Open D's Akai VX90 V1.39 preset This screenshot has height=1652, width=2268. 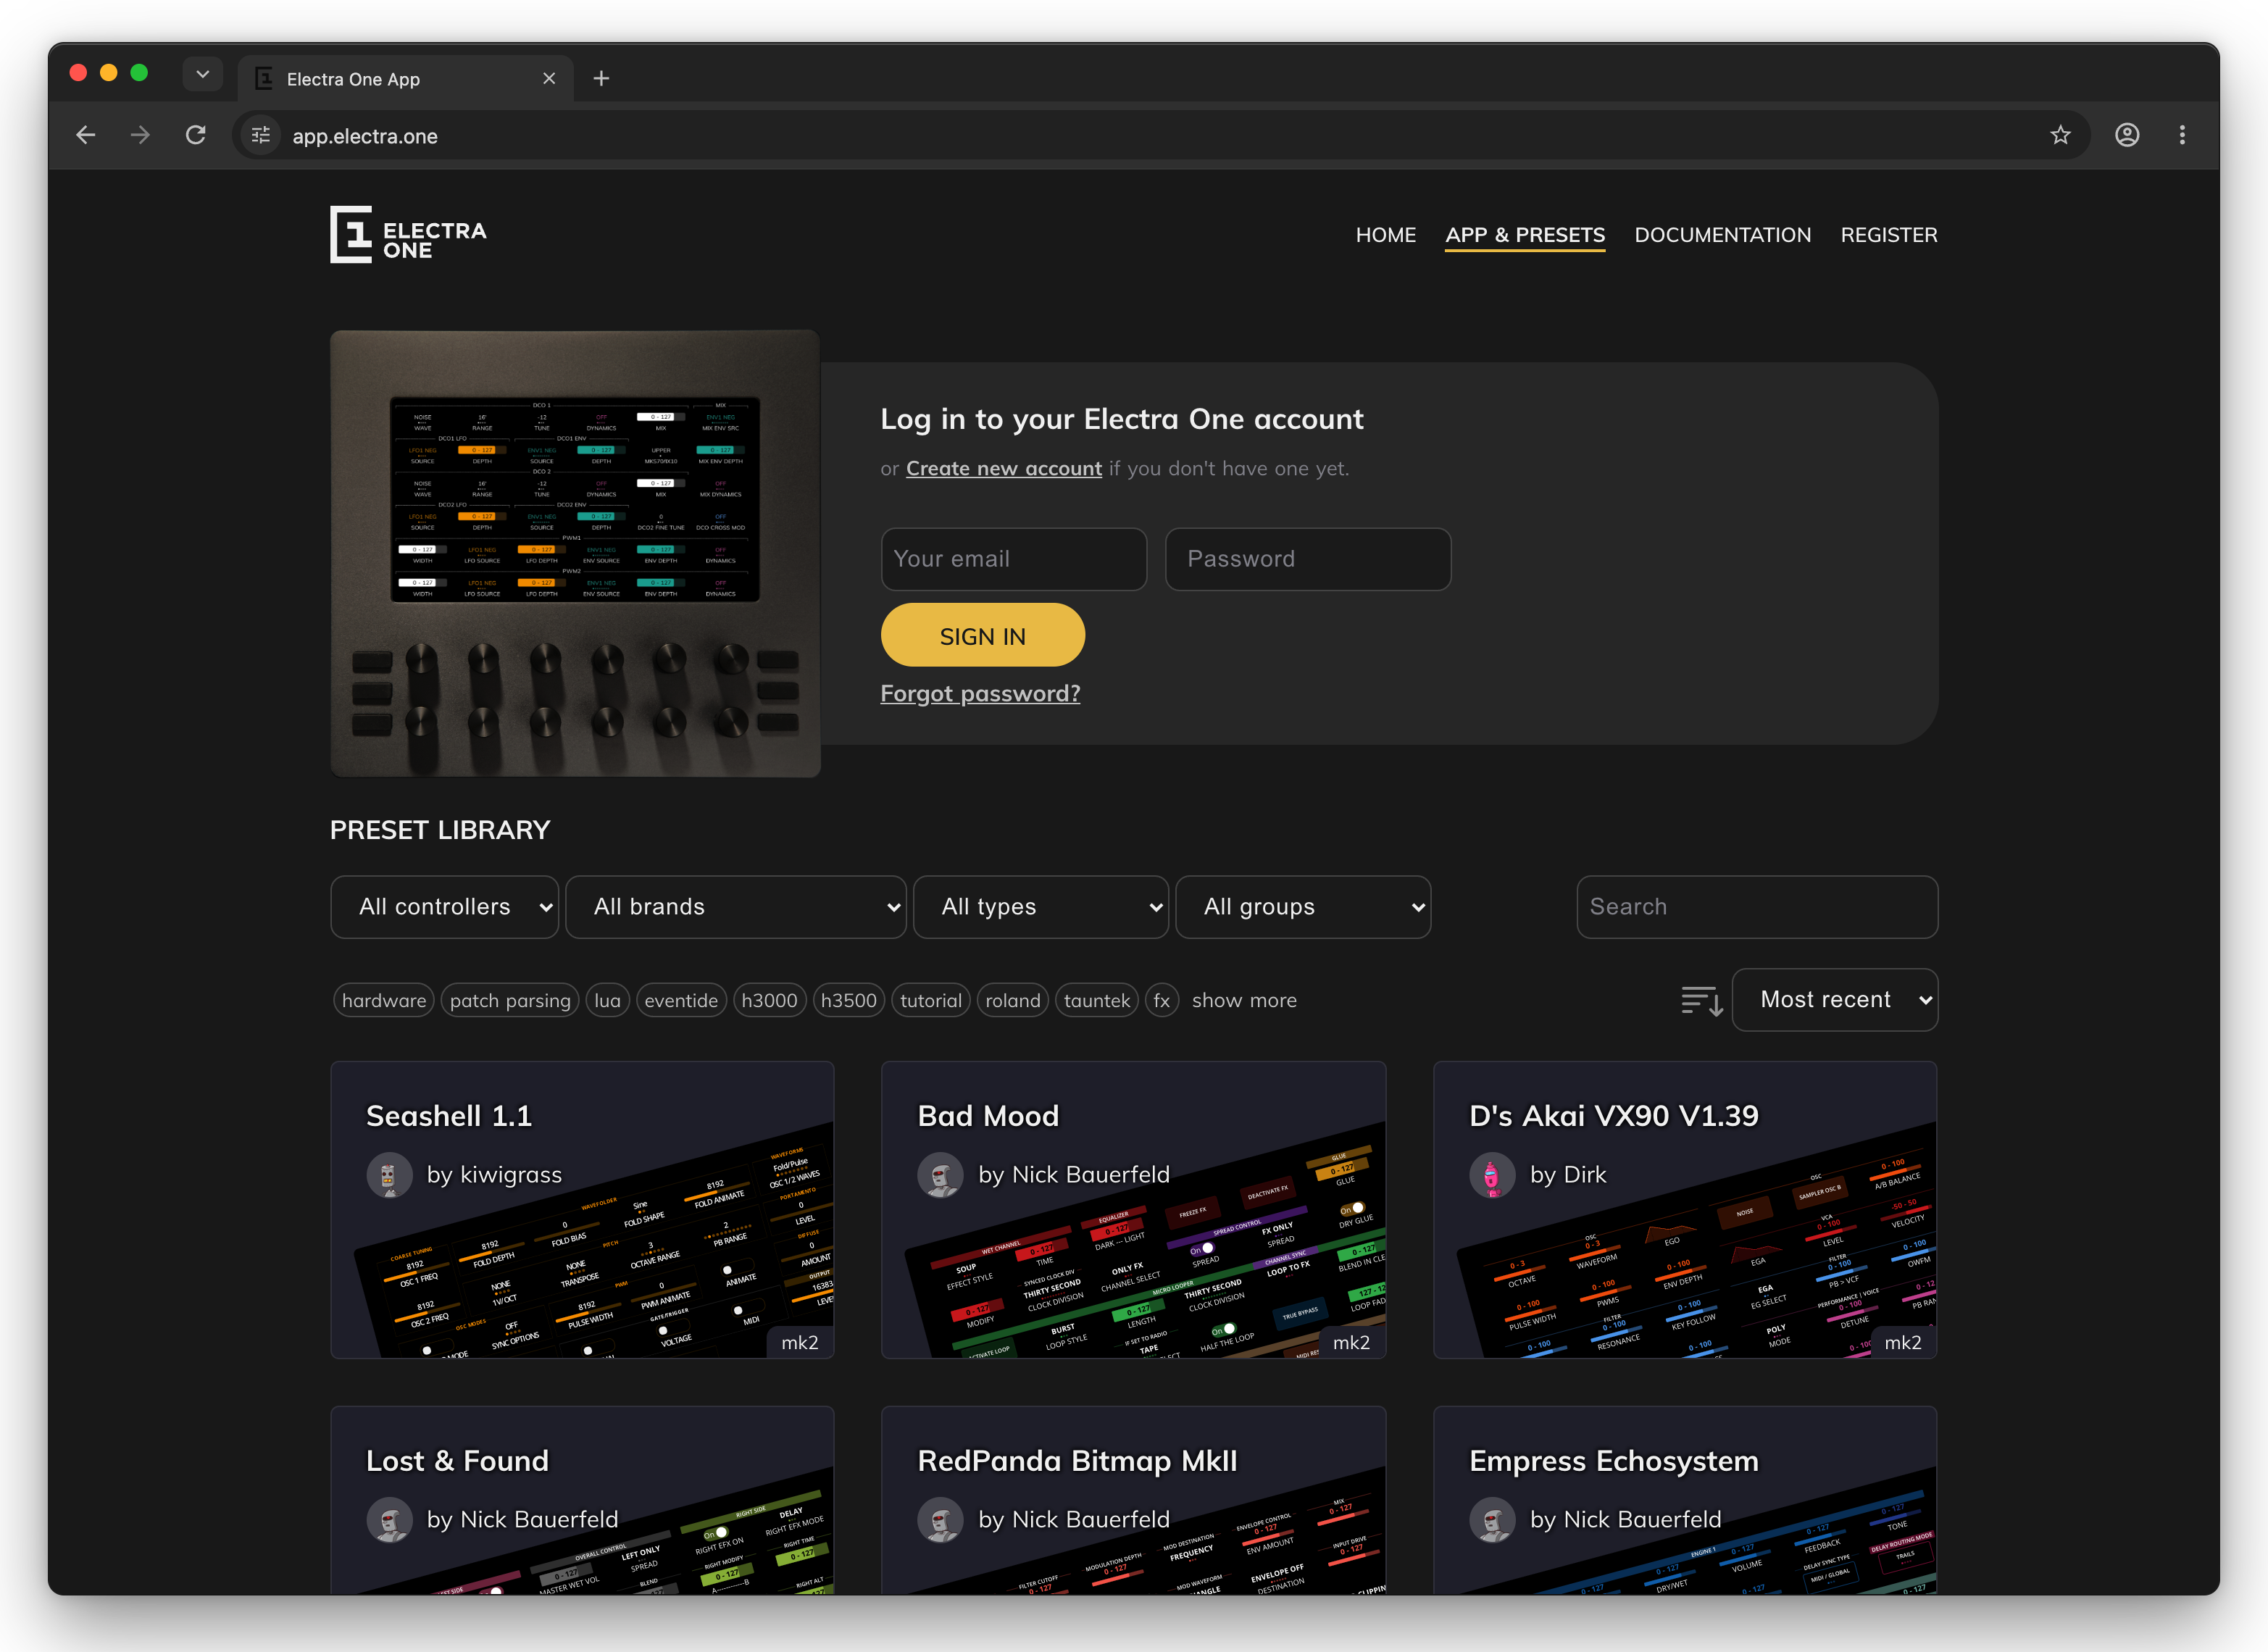pos(1685,1210)
